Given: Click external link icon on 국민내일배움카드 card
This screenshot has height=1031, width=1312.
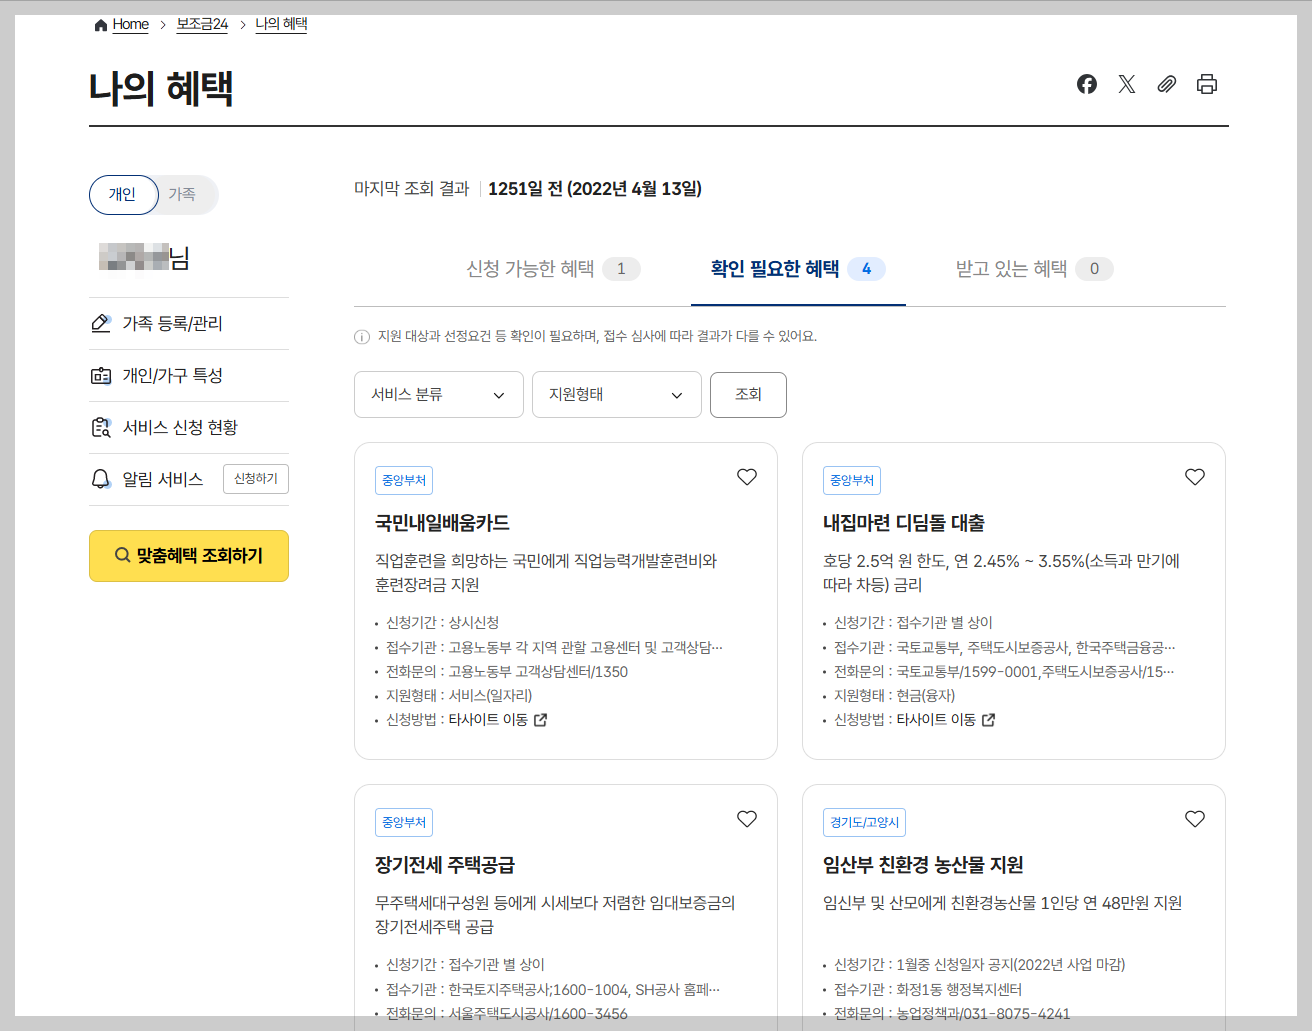Looking at the screenshot, I should click(x=541, y=720).
